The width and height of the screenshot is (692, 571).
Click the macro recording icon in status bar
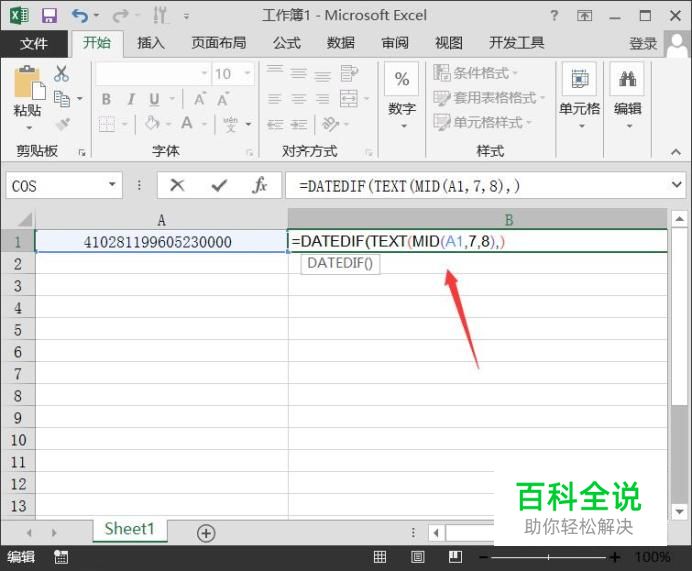click(x=61, y=557)
